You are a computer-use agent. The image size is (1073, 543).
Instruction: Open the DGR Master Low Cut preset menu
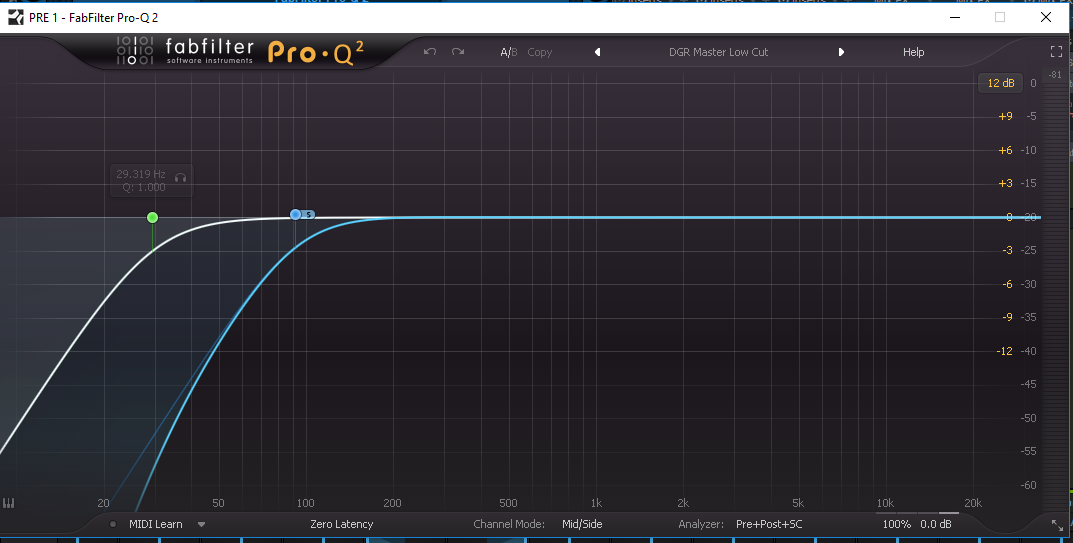[x=719, y=52]
